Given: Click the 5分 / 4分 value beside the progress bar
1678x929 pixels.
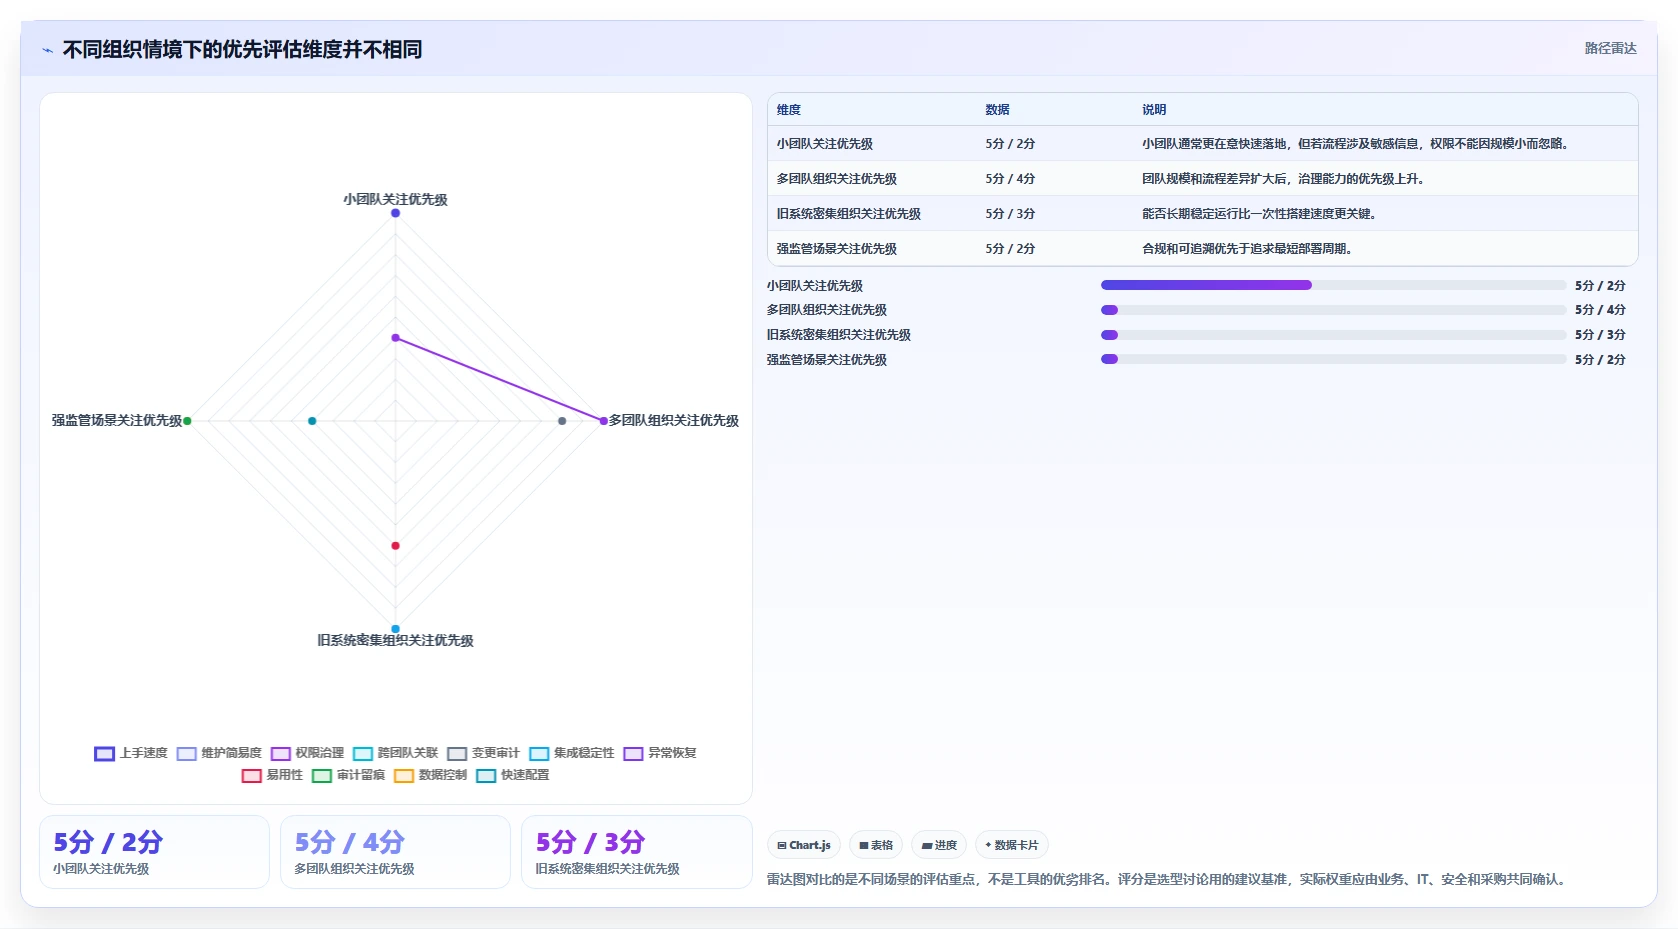Looking at the screenshot, I should click(x=1600, y=310).
